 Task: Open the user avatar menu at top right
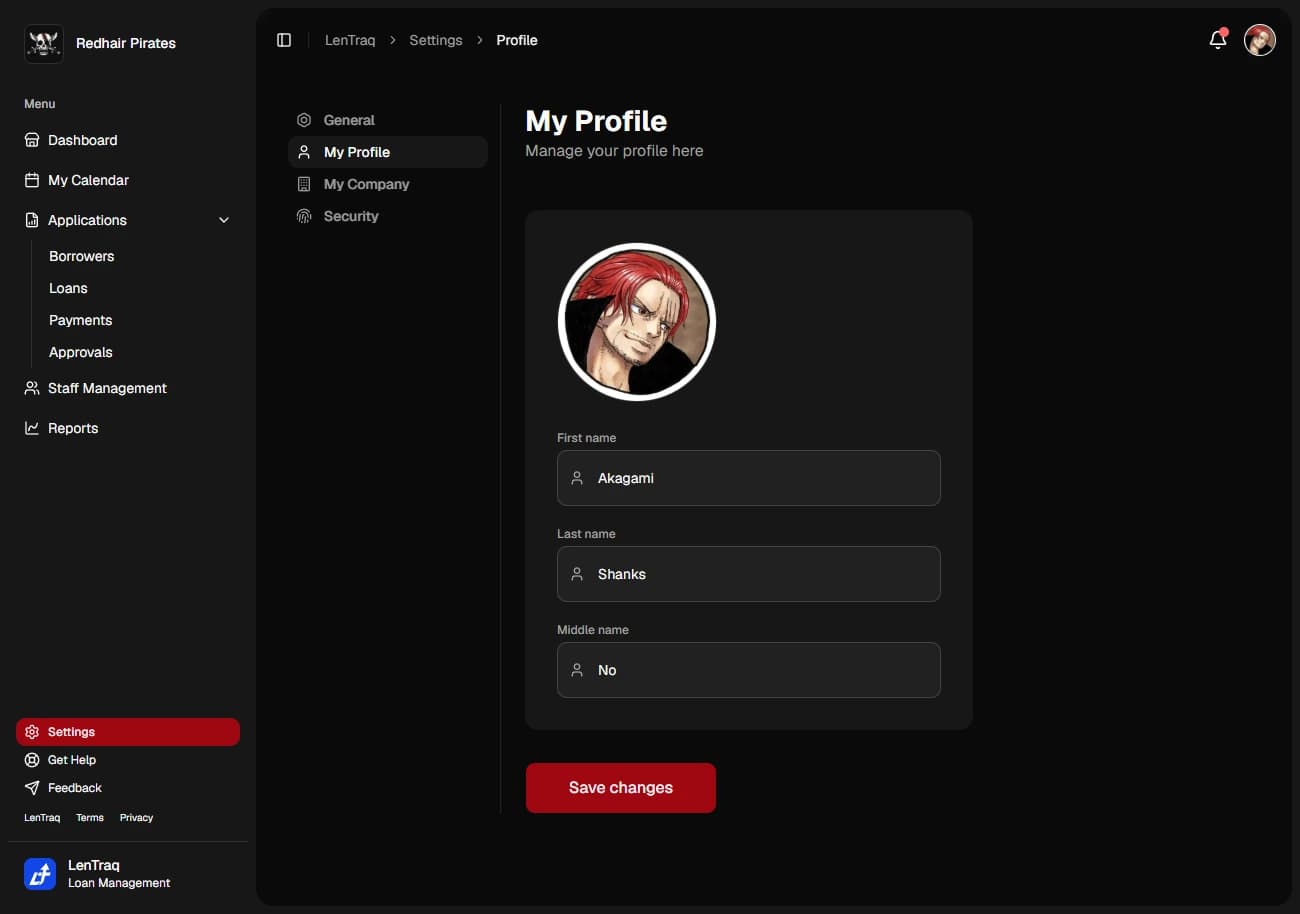(x=1260, y=40)
